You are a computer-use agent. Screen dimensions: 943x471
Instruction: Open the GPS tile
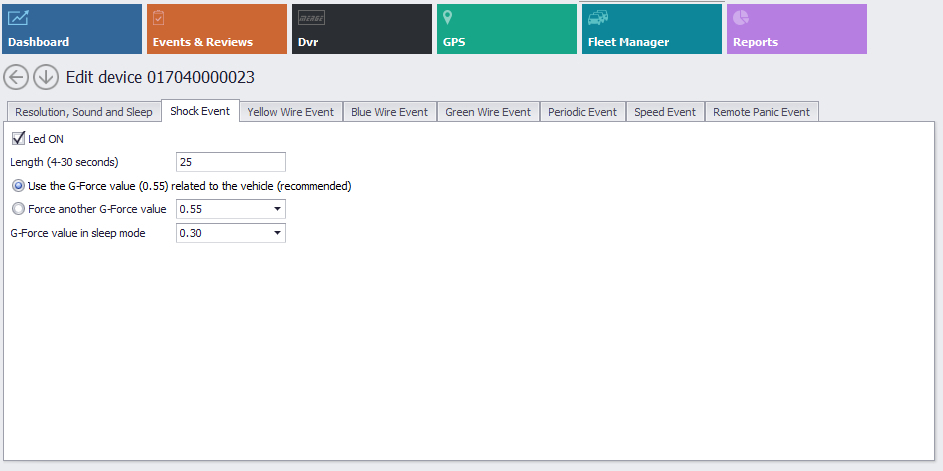(506, 29)
